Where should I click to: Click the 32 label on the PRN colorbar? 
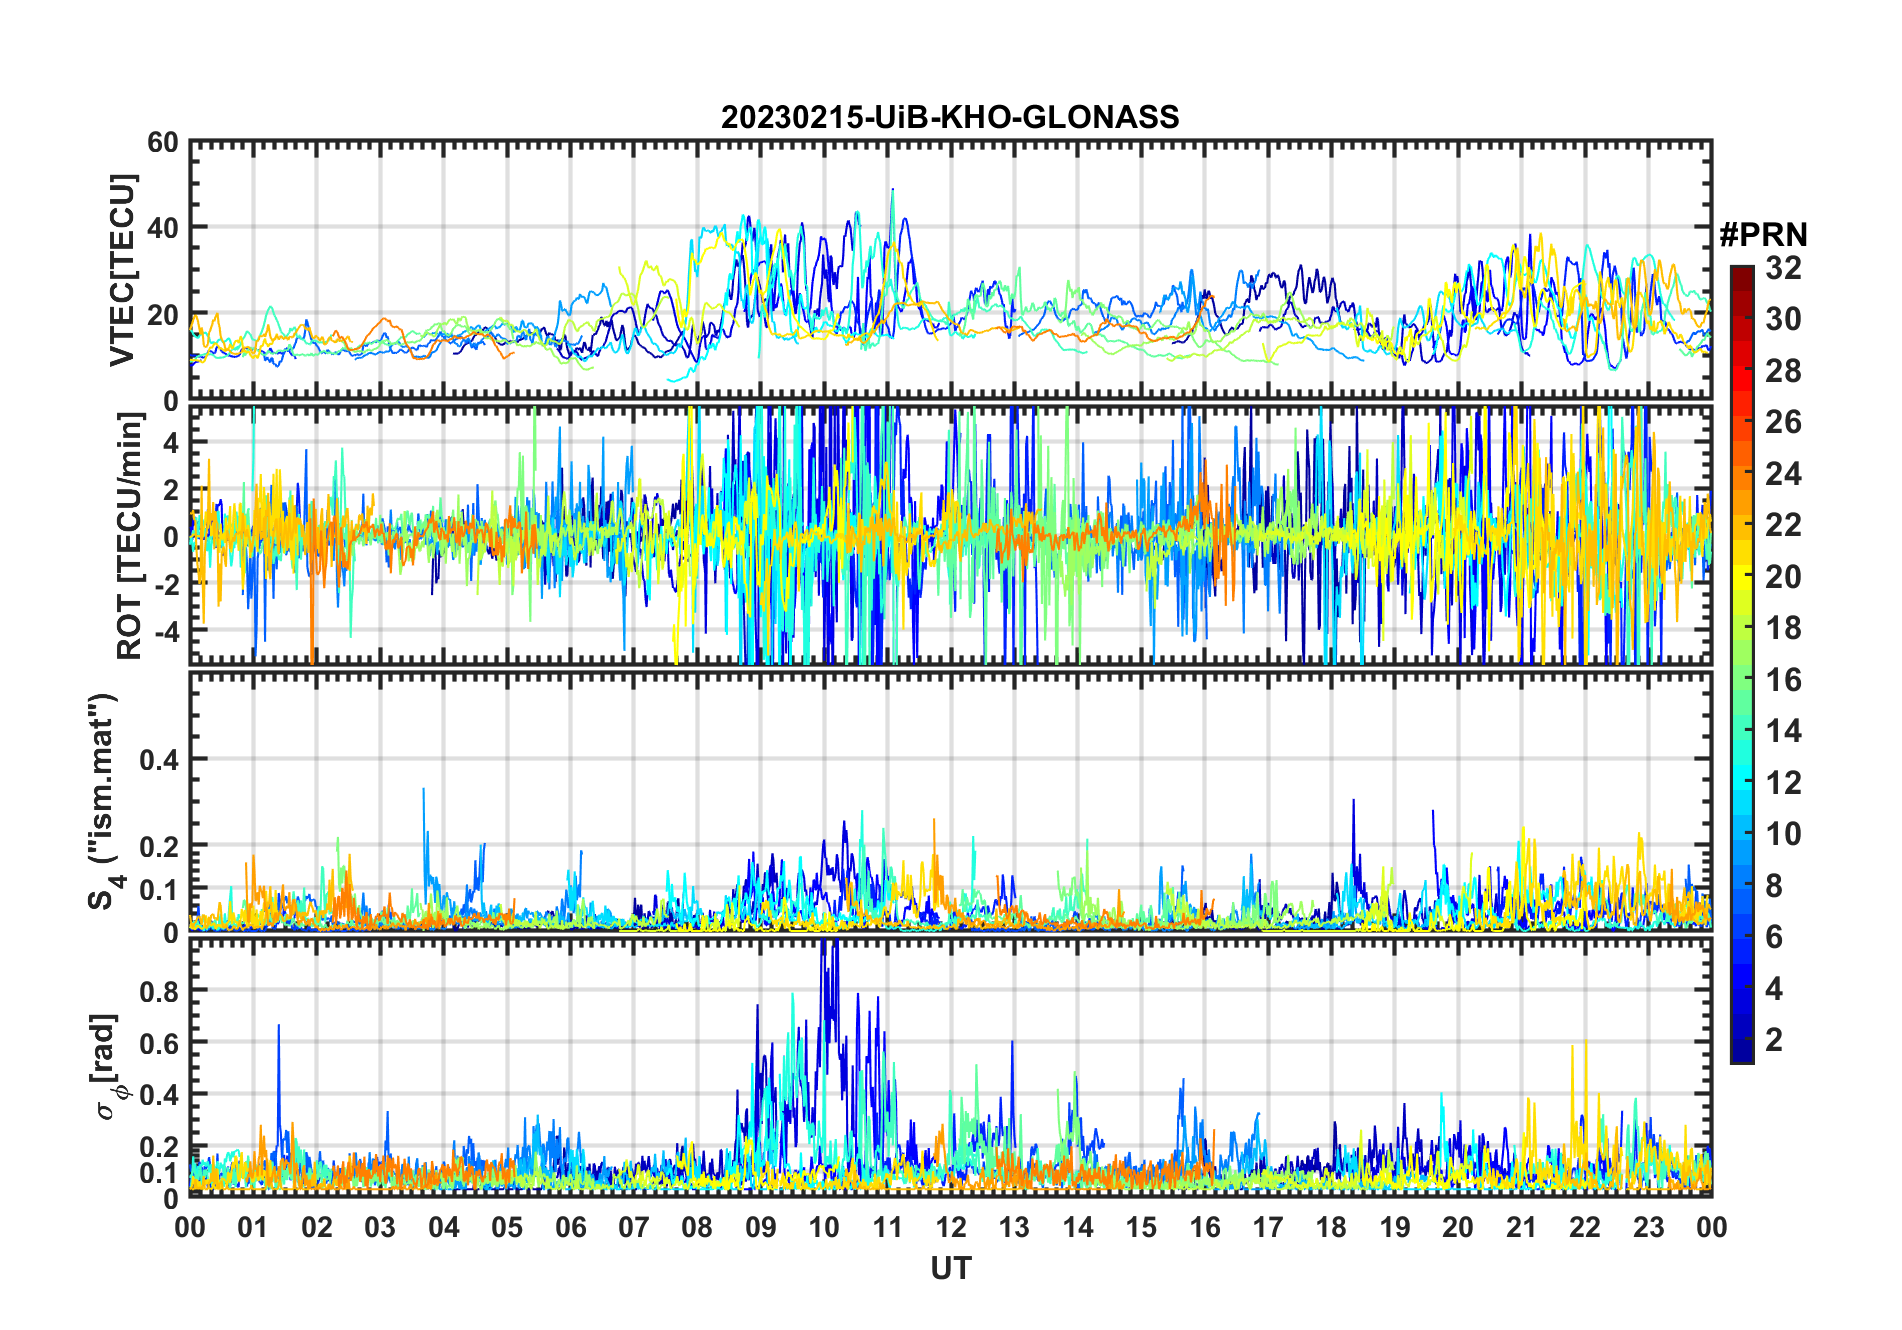(x=1783, y=268)
